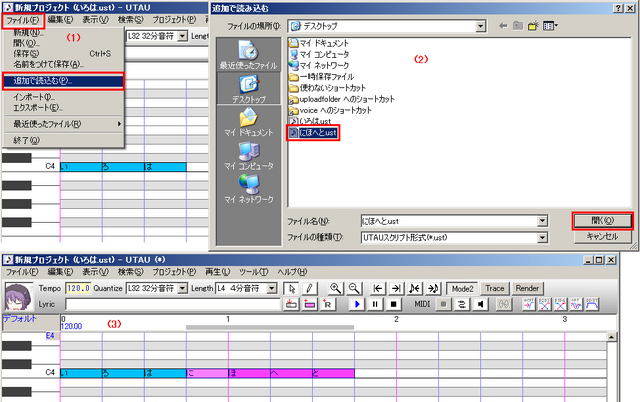
Task: Click the Lyric input field
Action: pos(173,304)
